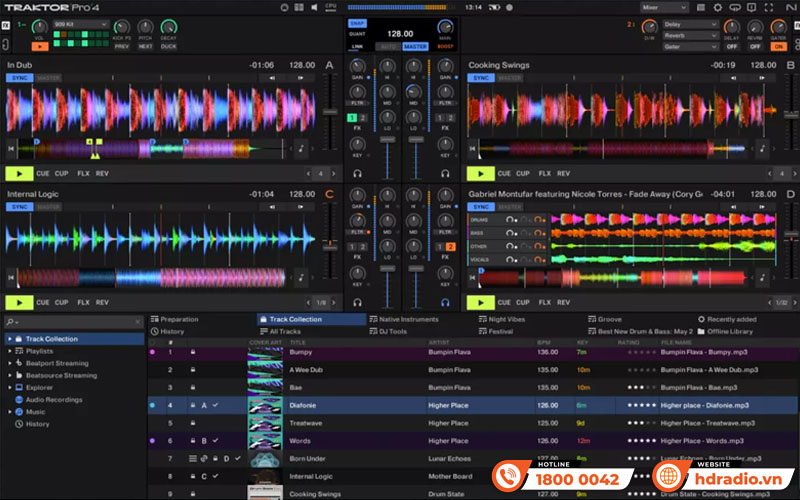Toggle the SNAP button in master panel
The image size is (800, 500).
pyautogui.click(x=357, y=23)
